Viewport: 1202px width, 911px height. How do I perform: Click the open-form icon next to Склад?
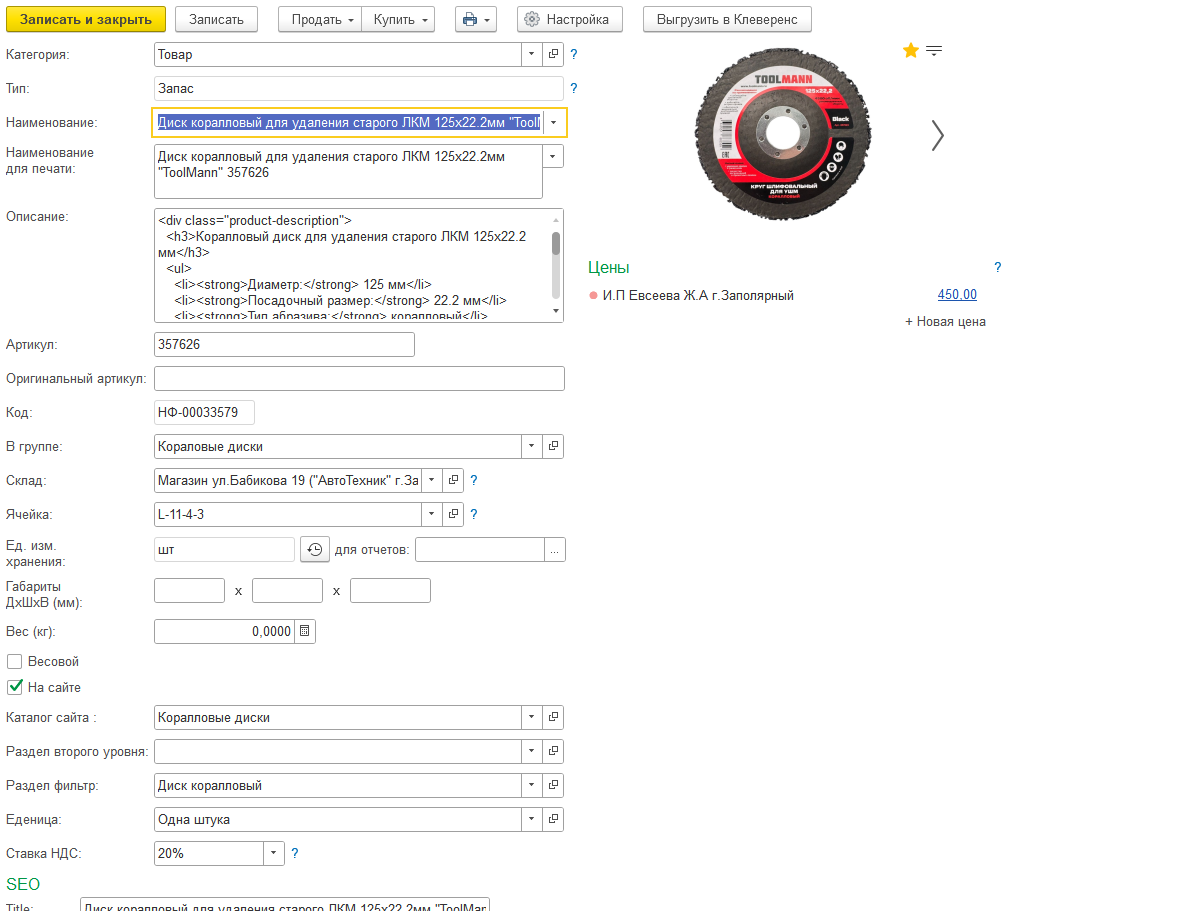pos(453,480)
